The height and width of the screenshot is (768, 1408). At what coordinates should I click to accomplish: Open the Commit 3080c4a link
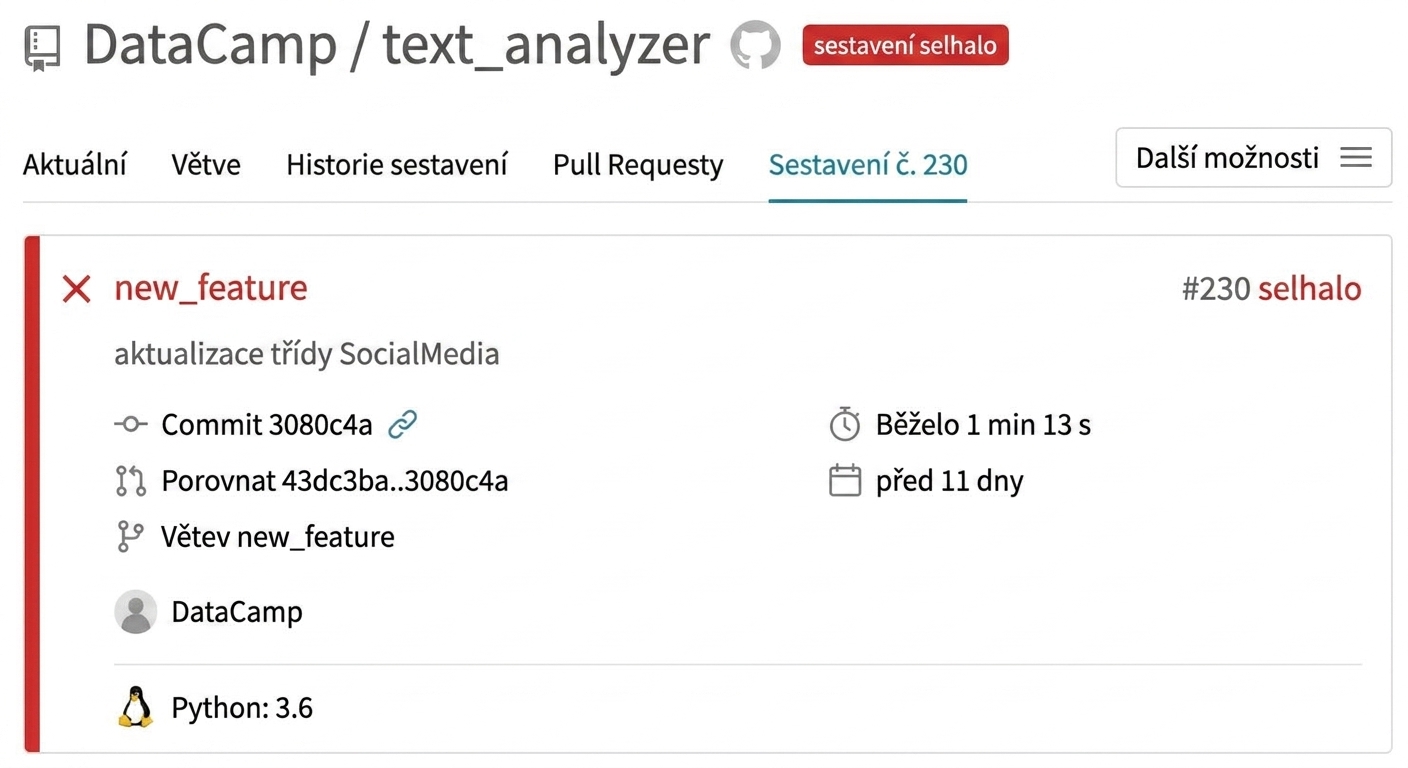pos(267,425)
